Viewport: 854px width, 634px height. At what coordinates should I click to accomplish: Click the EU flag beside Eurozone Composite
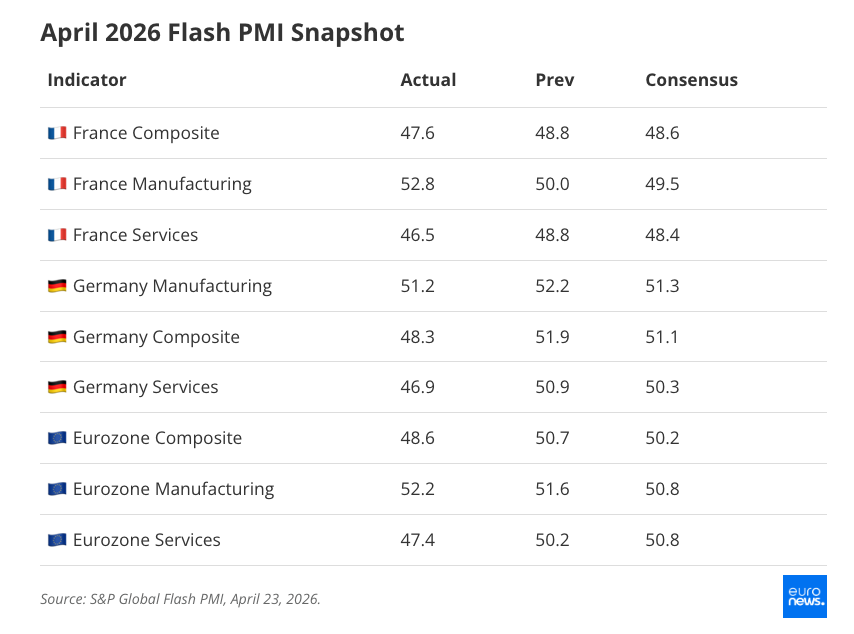click(x=57, y=438)
